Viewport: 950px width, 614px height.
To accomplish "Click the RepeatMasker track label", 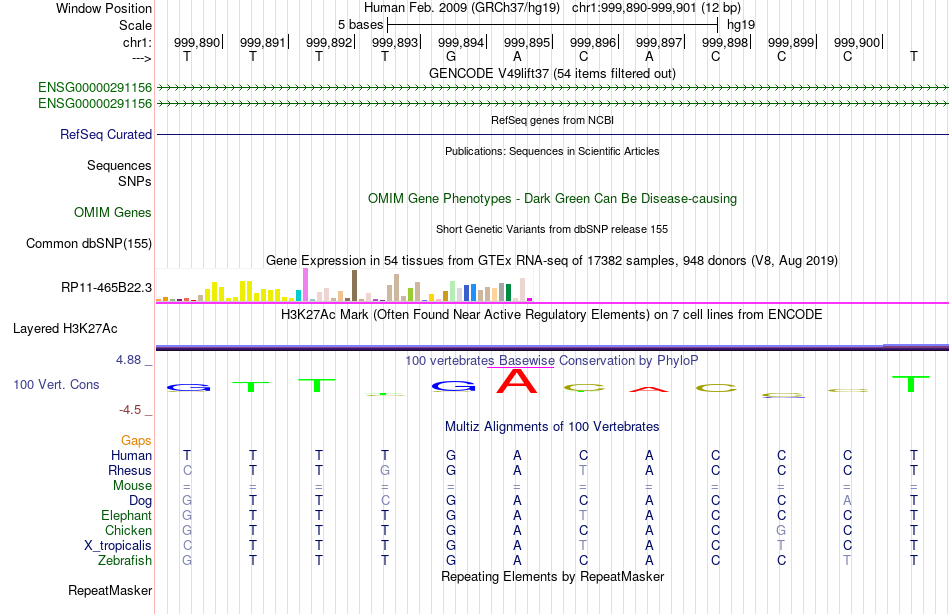I will [110, 591].
